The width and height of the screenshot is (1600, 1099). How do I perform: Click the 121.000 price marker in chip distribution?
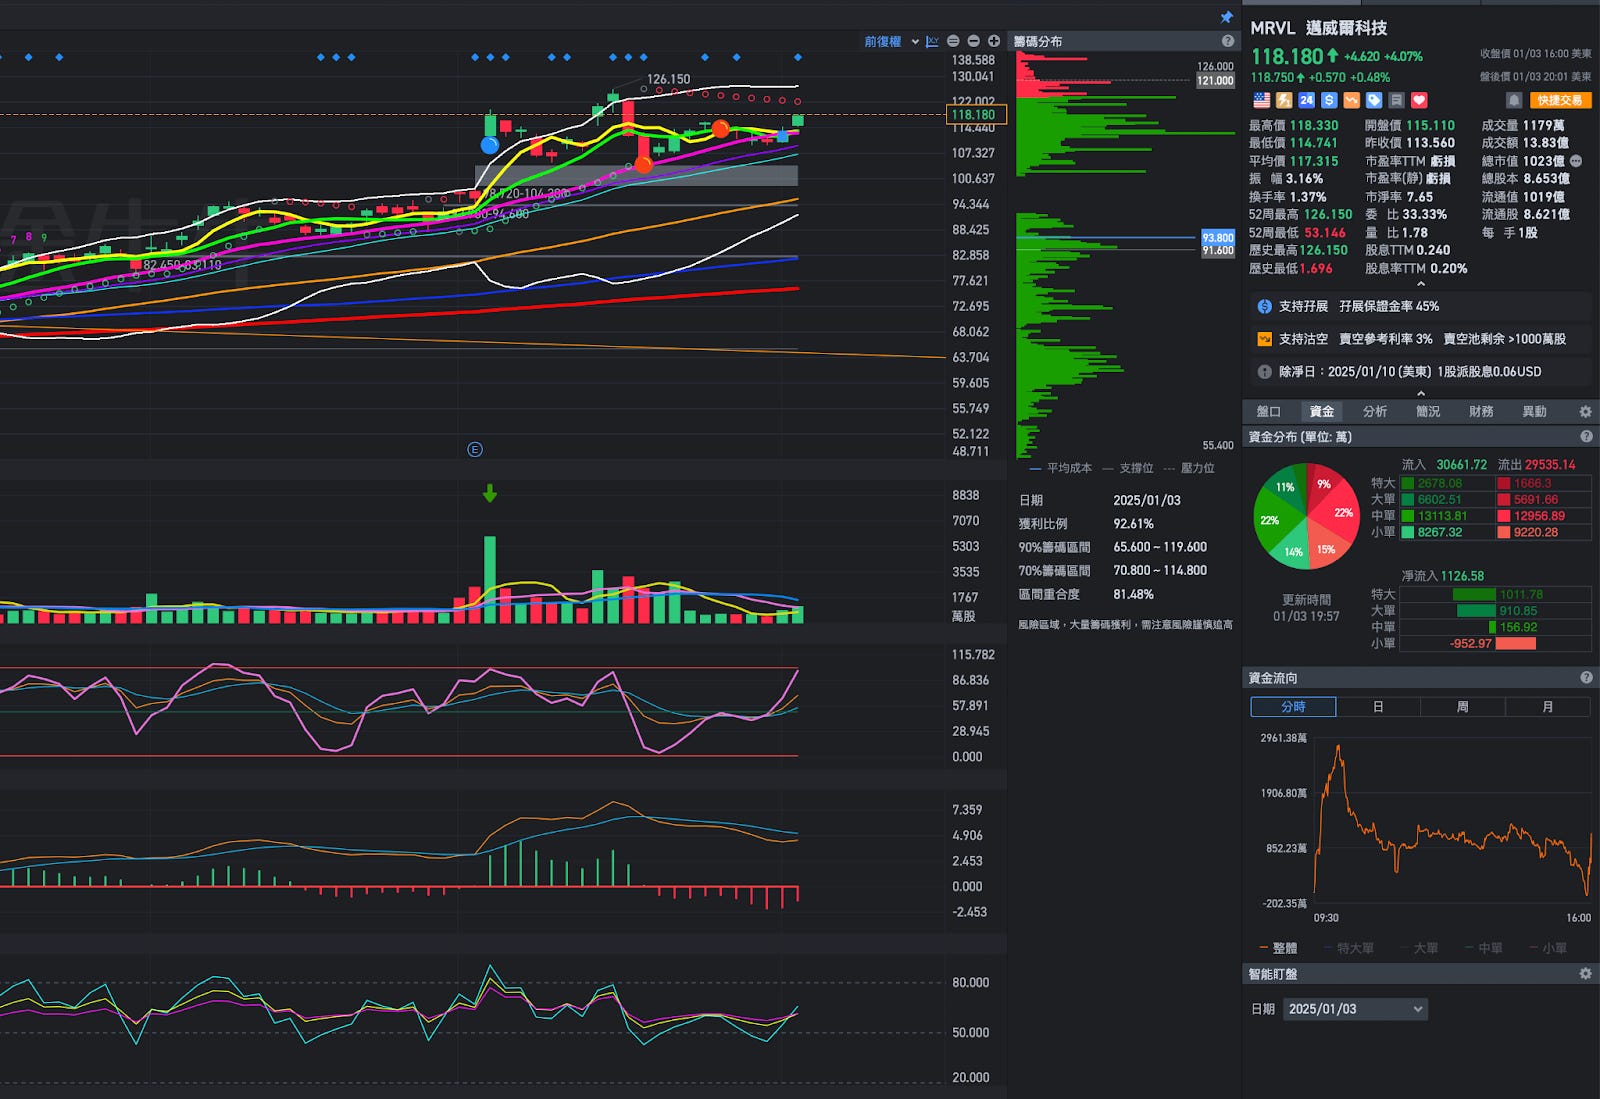(x=1216, y=81)
